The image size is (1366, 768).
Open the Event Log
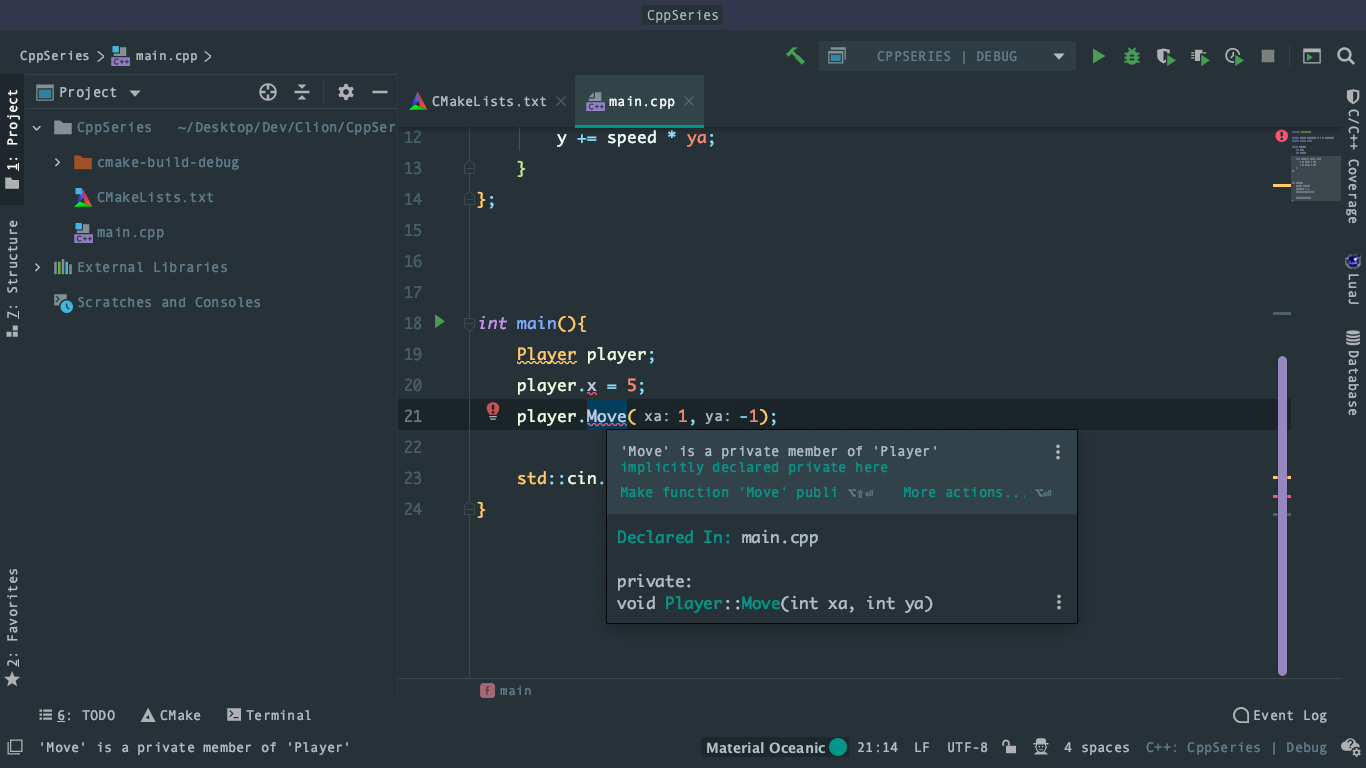1280,715
